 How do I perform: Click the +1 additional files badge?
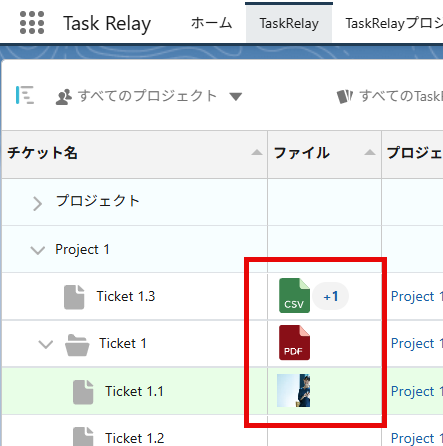pyautogui.click(x=331, y=296)
